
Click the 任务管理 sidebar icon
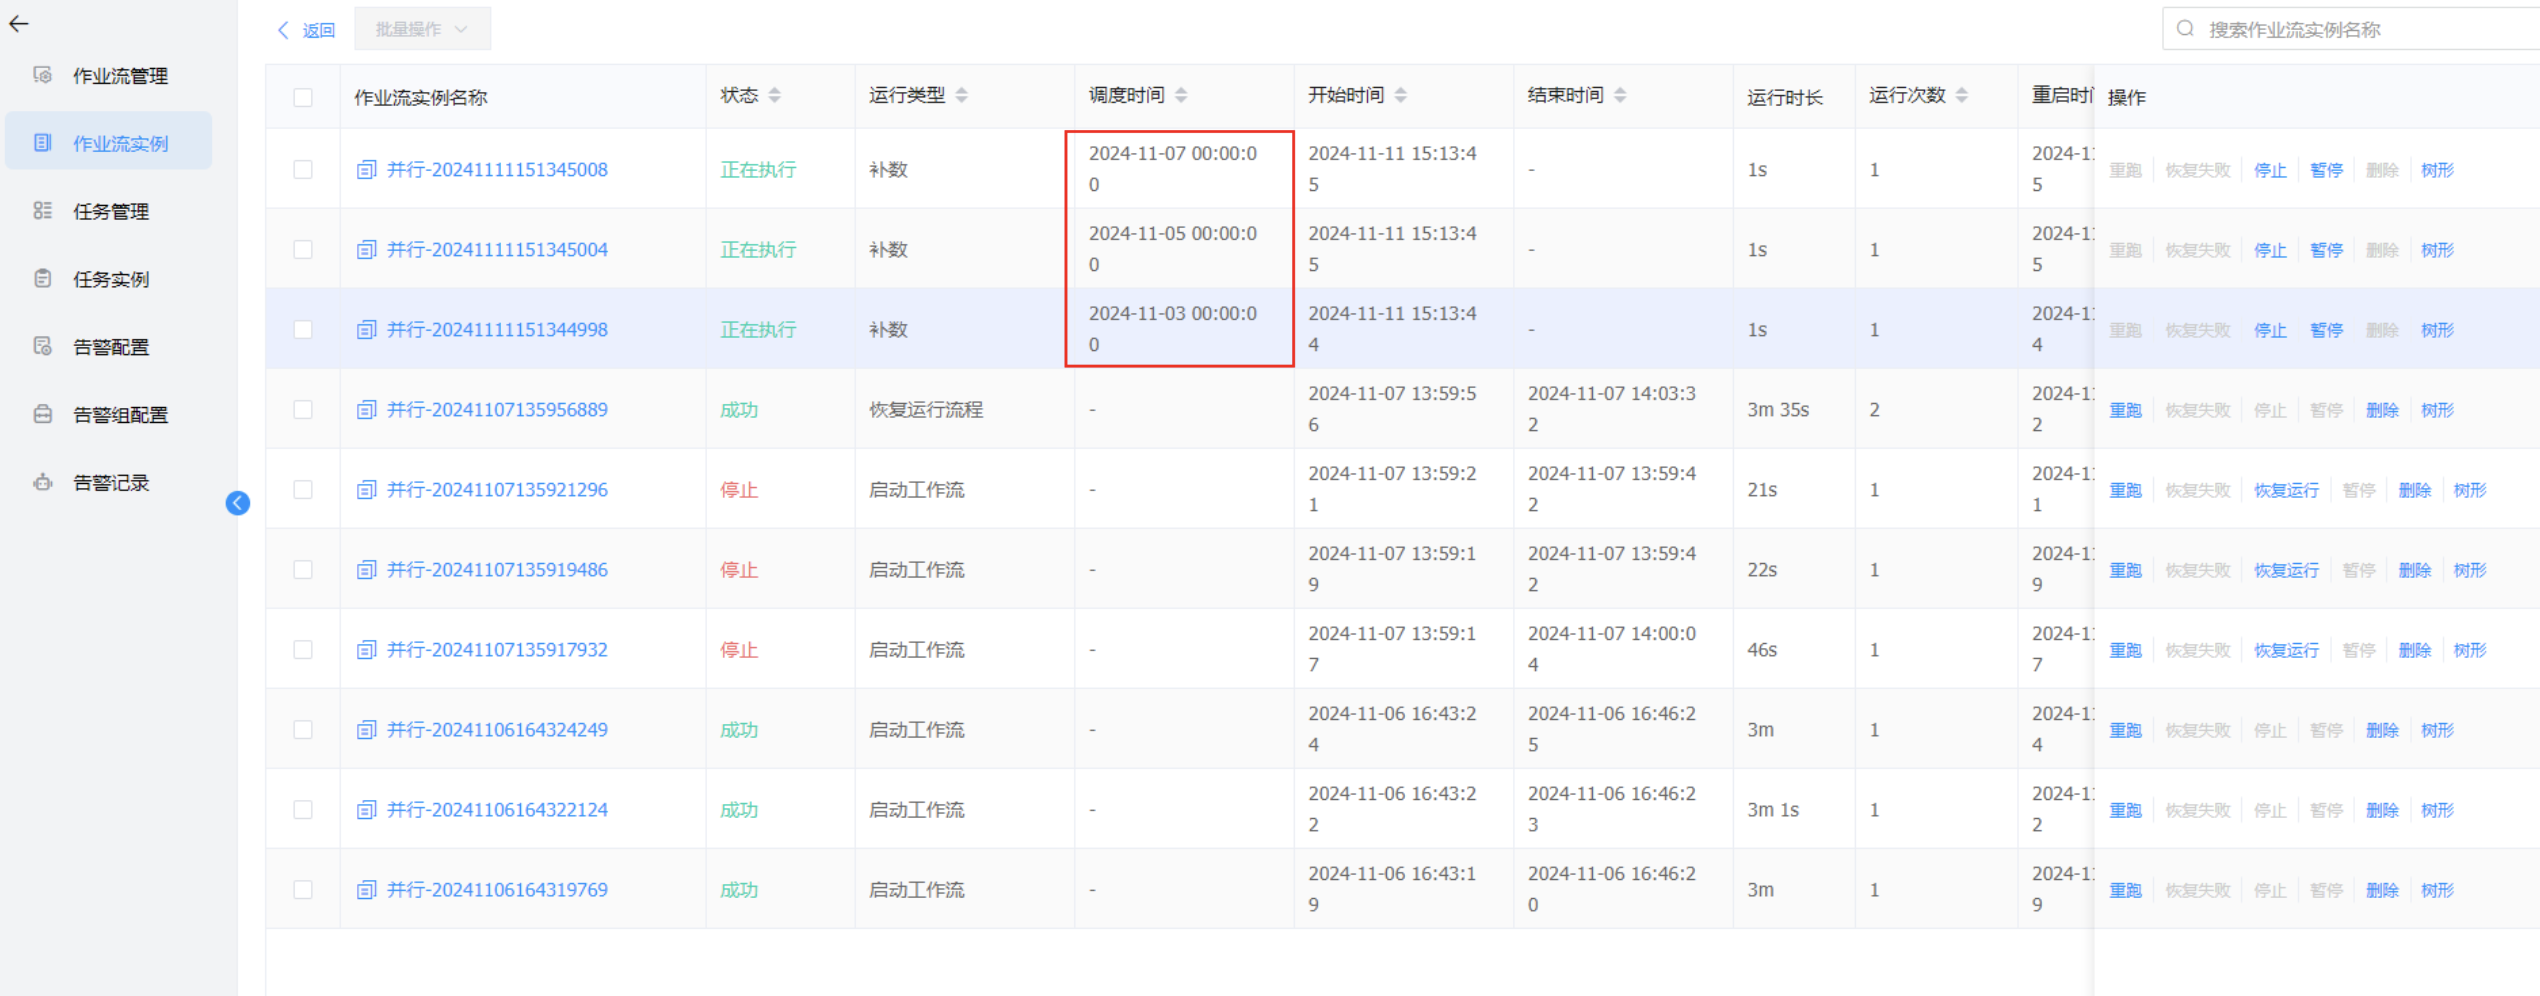(42, 211)
